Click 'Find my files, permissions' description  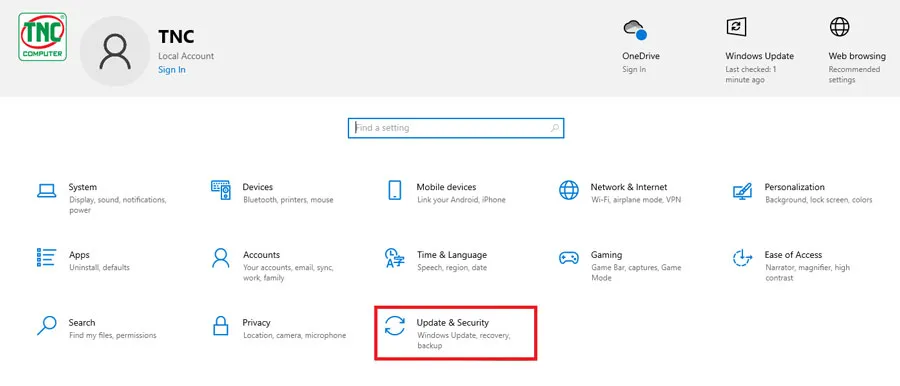click(112, 335)
